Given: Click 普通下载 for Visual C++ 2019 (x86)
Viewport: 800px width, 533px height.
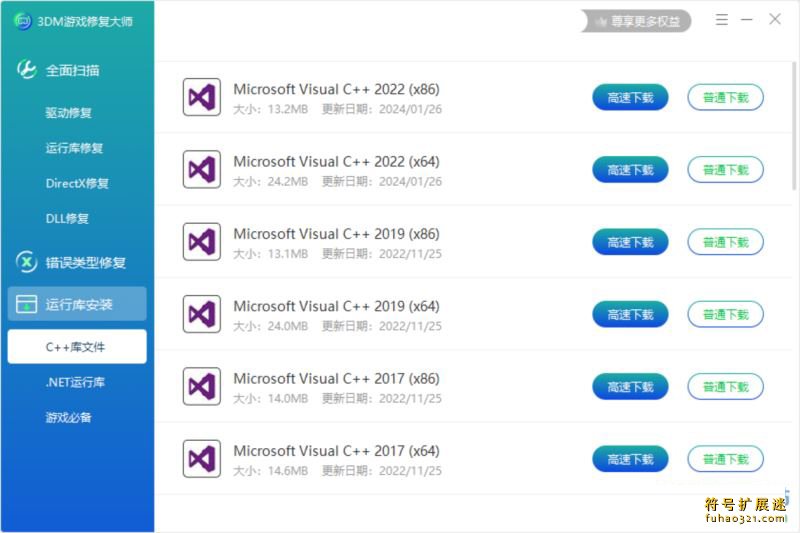Looking at the screenshot, I should (x=726, y=242).
